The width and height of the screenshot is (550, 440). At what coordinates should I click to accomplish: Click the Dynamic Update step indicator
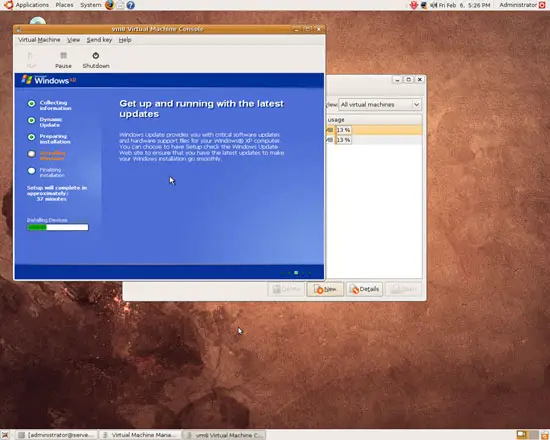32,120
